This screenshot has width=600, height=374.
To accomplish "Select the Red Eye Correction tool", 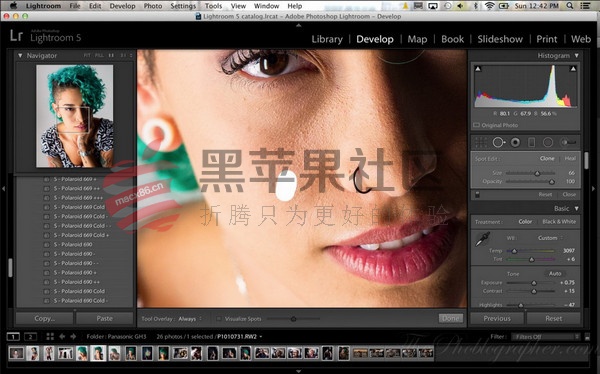I will coord(515,143).
